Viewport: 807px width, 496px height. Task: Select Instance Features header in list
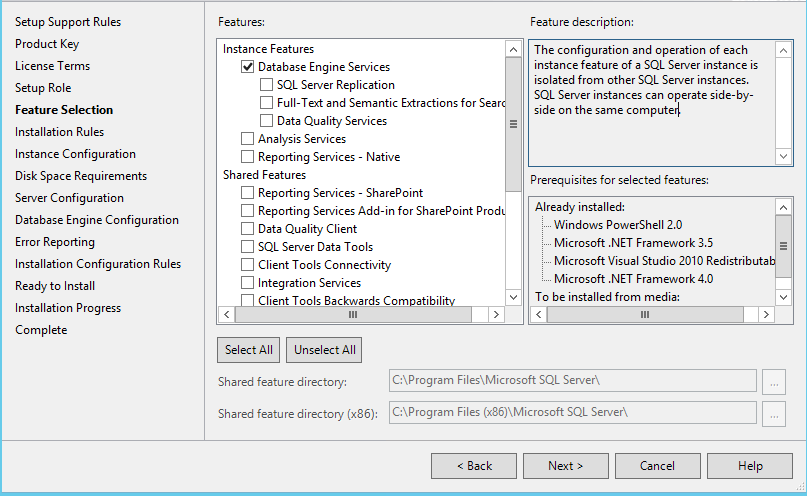click(x=268, y=49)
